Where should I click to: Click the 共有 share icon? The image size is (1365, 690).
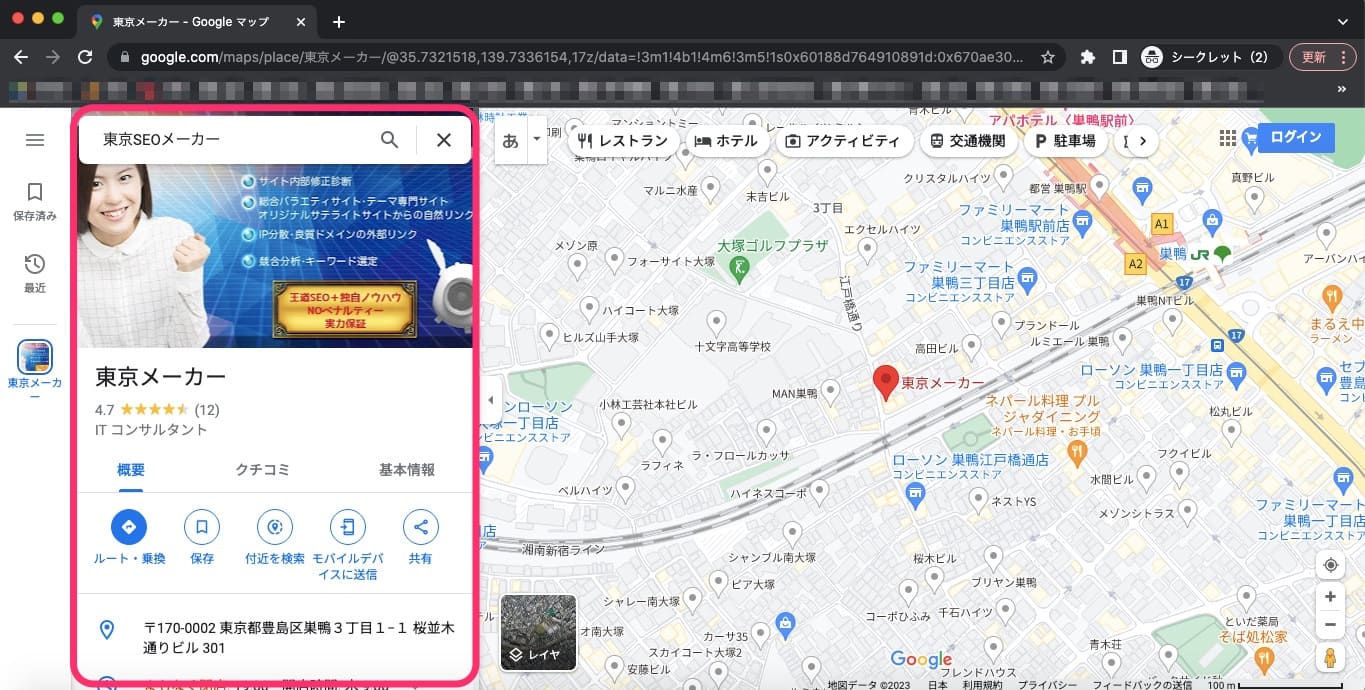click(x=420, y=526)
